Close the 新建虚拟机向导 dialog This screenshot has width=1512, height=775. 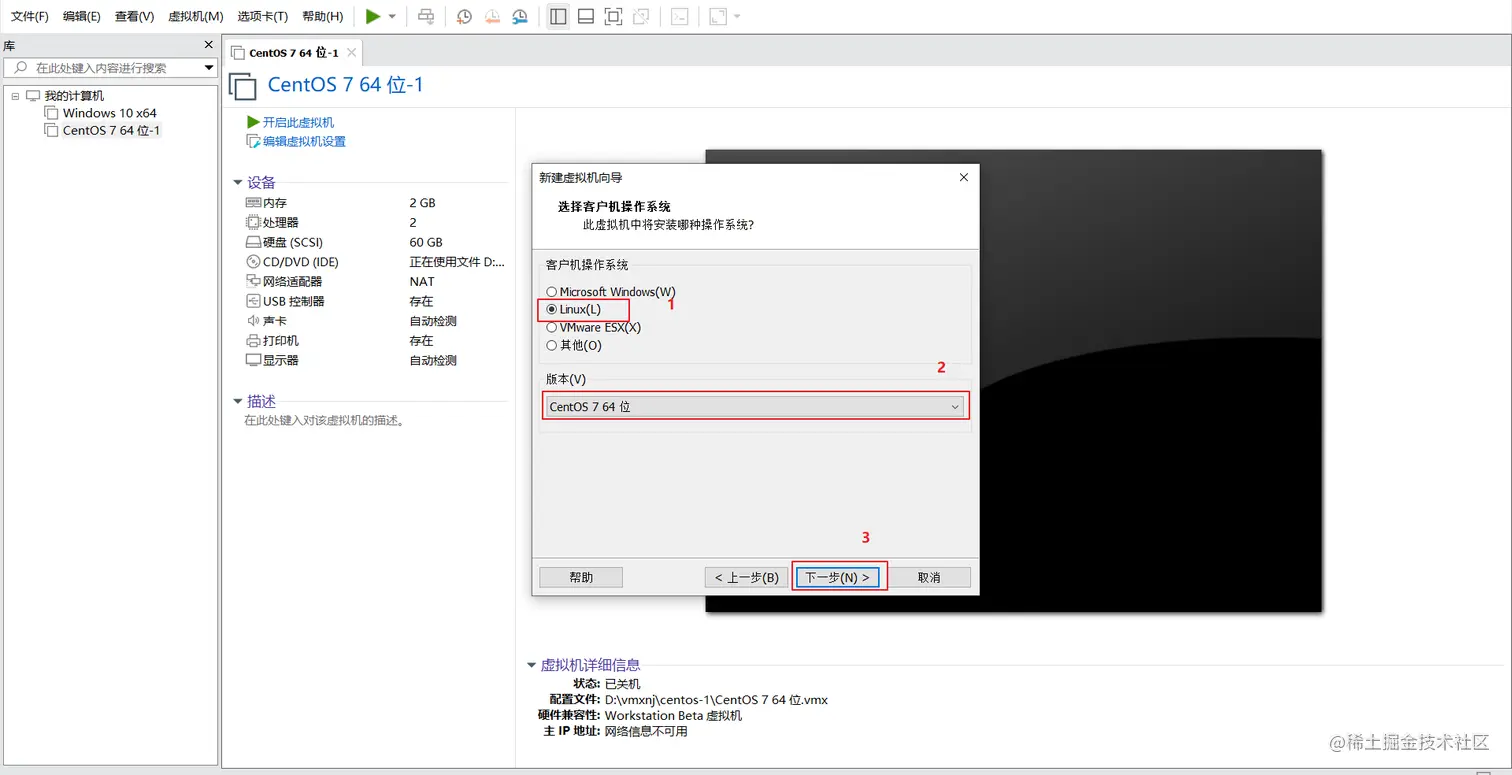[964, 177]
